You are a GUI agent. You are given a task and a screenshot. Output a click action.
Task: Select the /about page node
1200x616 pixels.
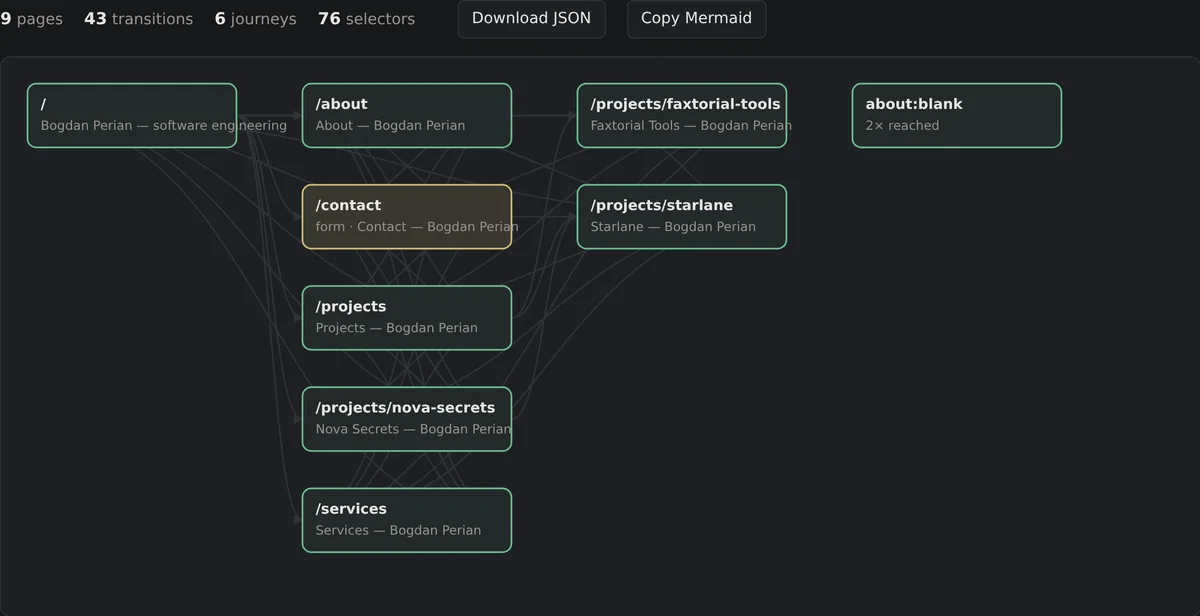coord(407,115)
